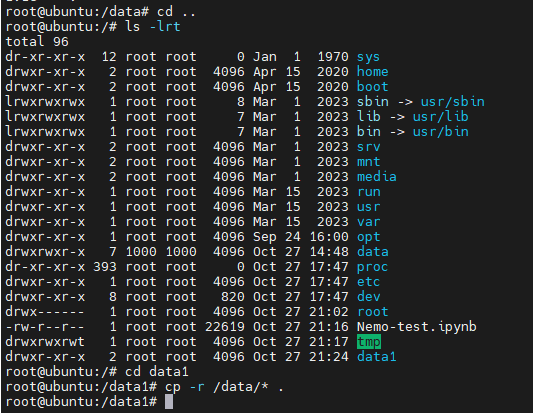
Task: Click the Nemo-test.ipynb file name
Action: pyautogui.click(x=416, y=327)
